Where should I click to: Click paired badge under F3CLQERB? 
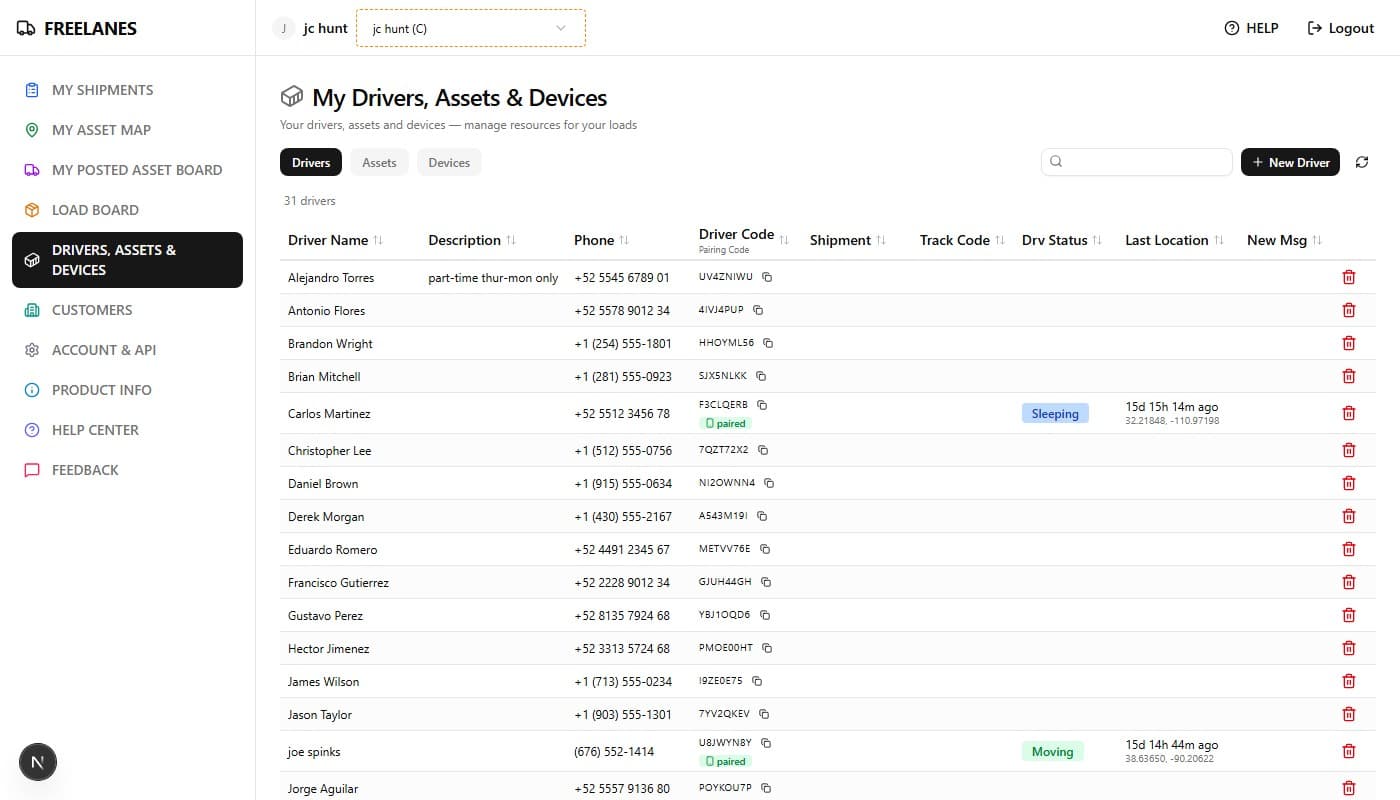click(x=725, y=423)
